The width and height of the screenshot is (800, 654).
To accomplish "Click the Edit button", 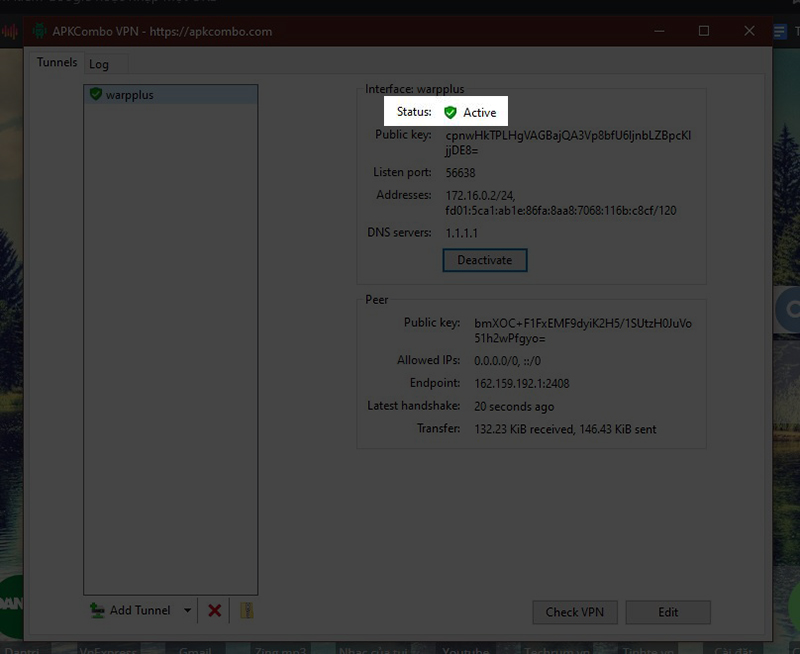I will coord(668,612).
